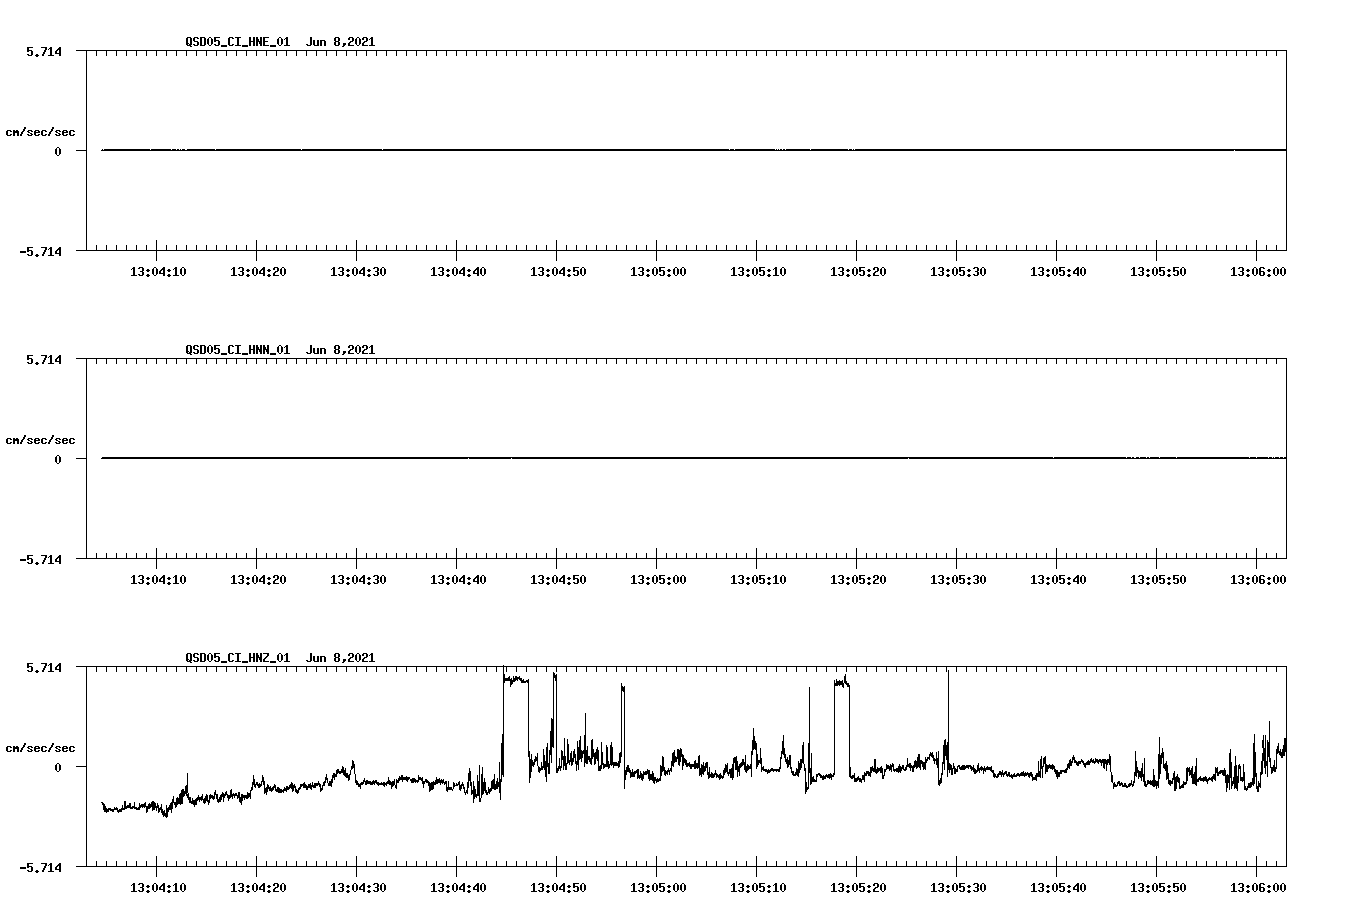This screenshot has width=1358, height=924.
Task: Click 13:04:30 time label under HNE plot
Action: (x=358, y=272)
